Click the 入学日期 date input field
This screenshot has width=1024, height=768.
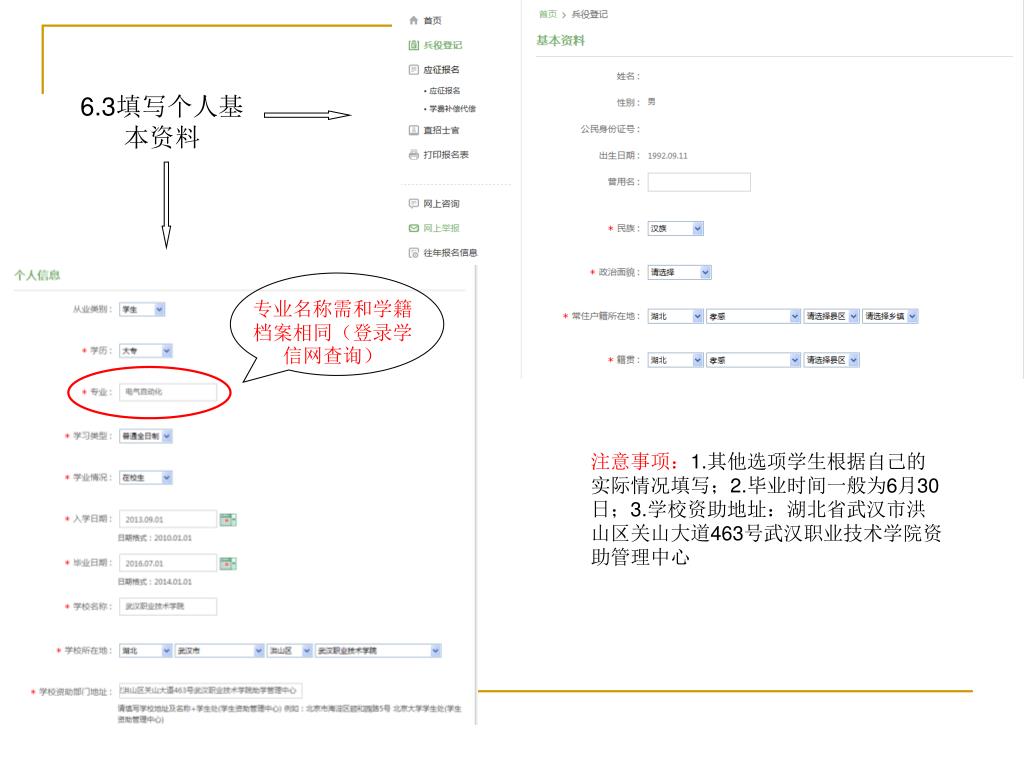tap(168, 519)
